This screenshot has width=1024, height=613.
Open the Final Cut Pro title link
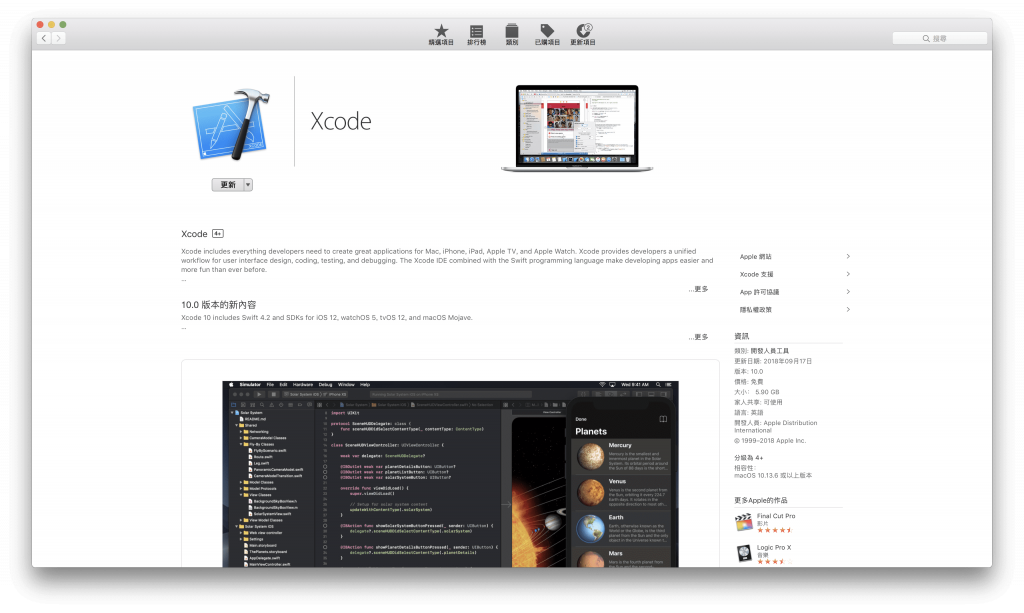[x=776, y=516]
